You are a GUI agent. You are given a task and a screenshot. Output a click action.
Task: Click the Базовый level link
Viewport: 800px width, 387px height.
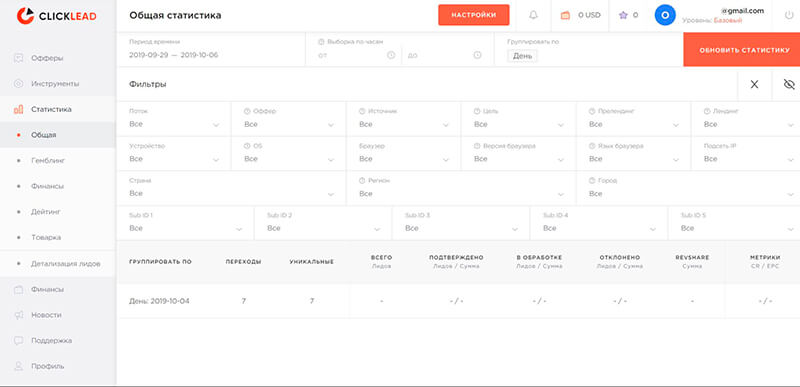tap(728, 21)
